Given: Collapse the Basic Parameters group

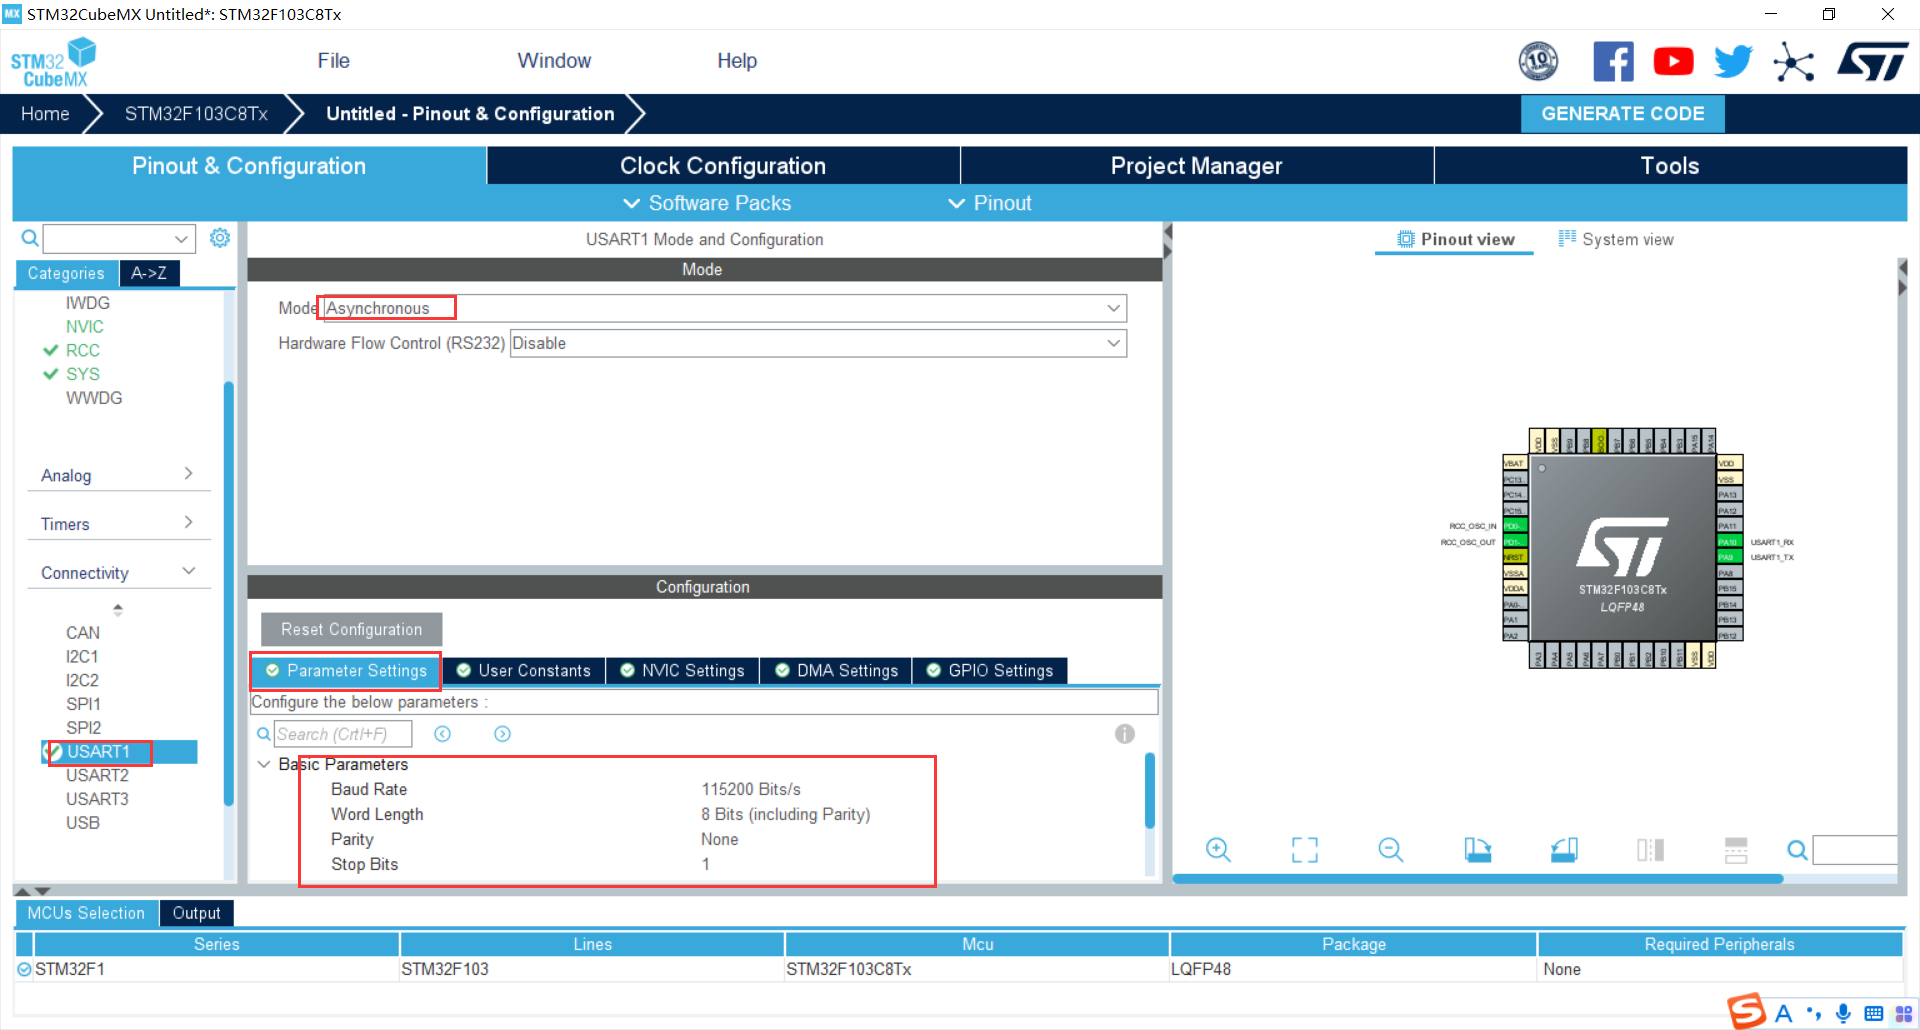Looking at the screenshot, I should tap(264, 764).
